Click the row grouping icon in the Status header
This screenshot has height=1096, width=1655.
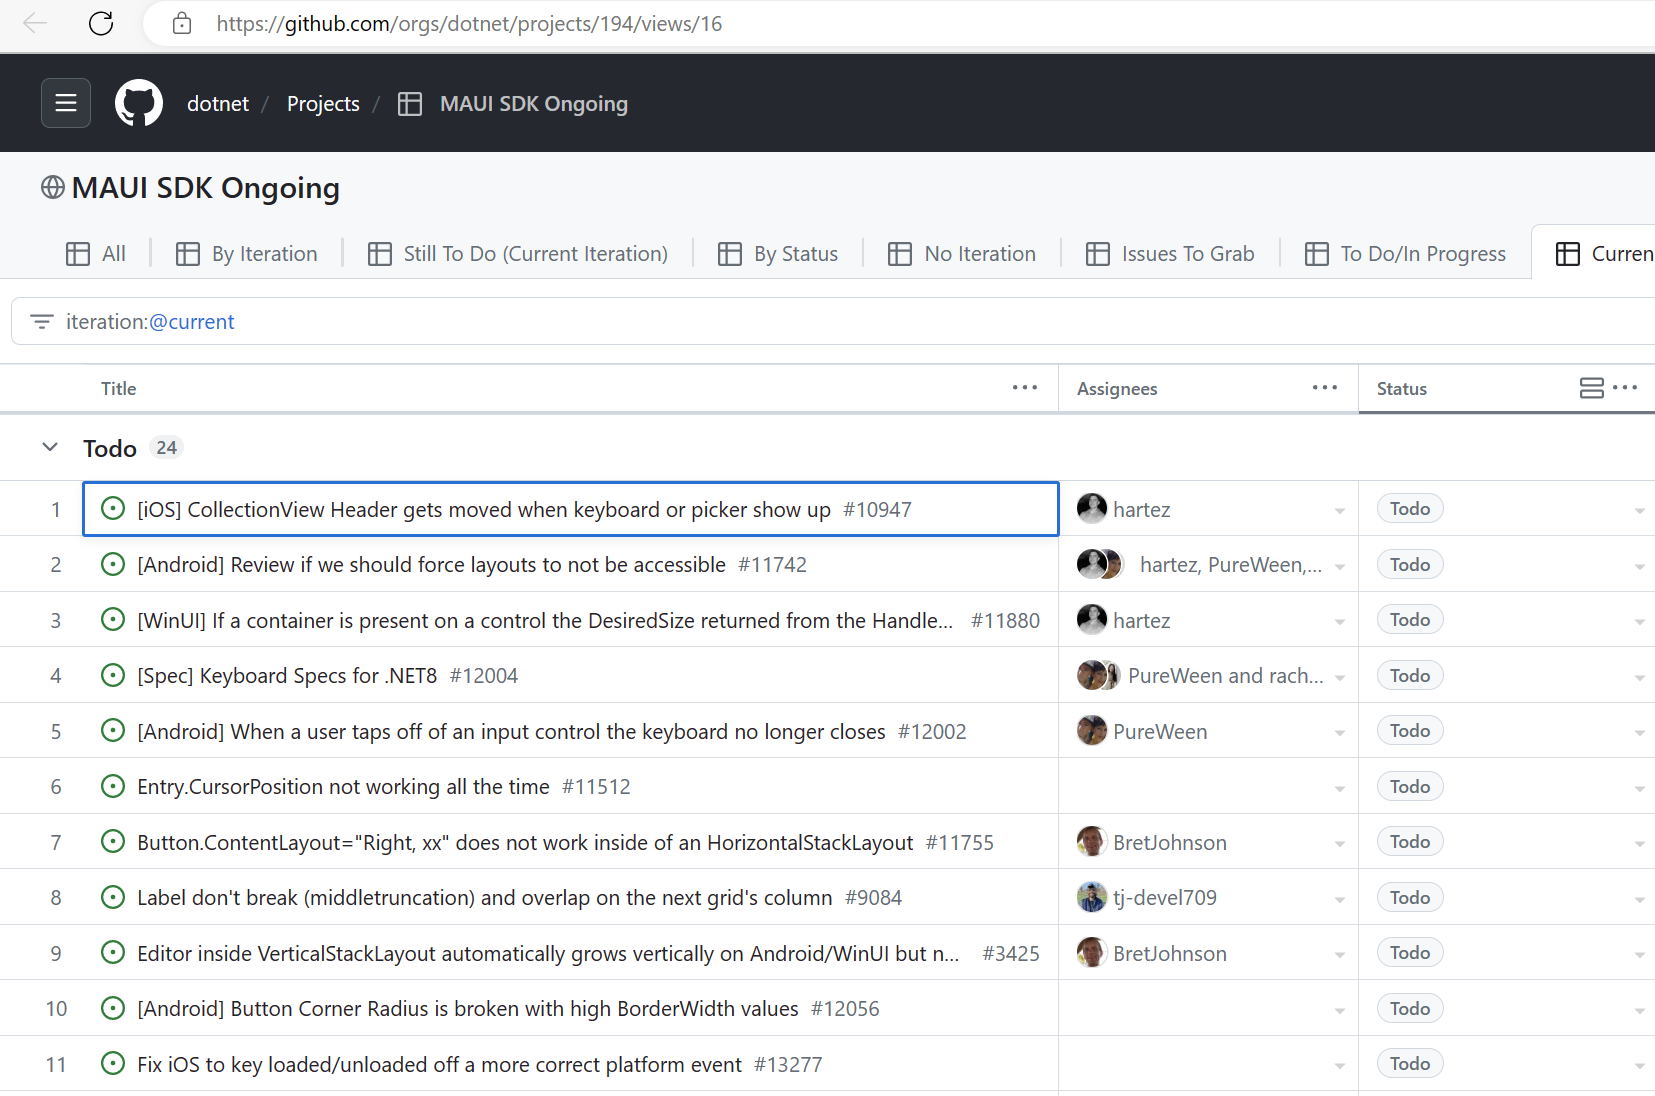[1591, 388]
